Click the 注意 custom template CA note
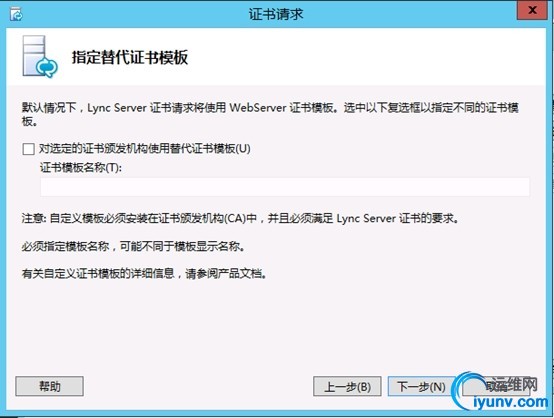 (x=240, y=218)
